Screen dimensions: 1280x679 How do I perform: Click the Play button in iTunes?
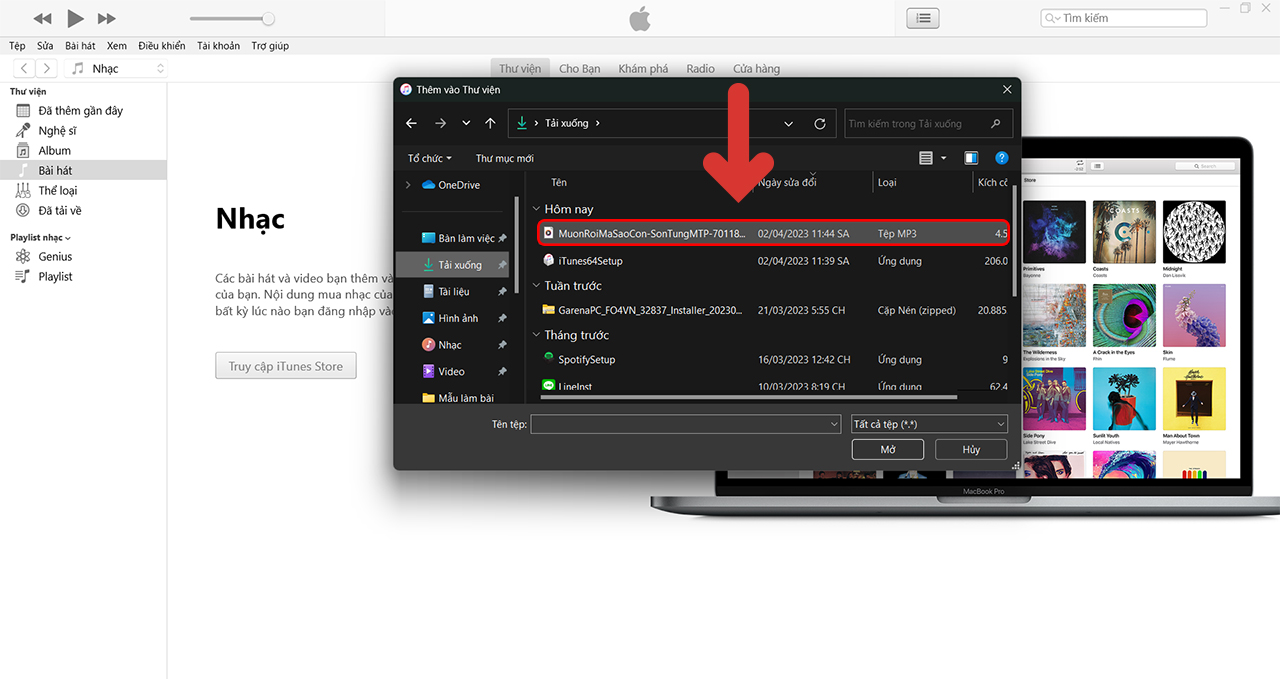coord(75,18)
